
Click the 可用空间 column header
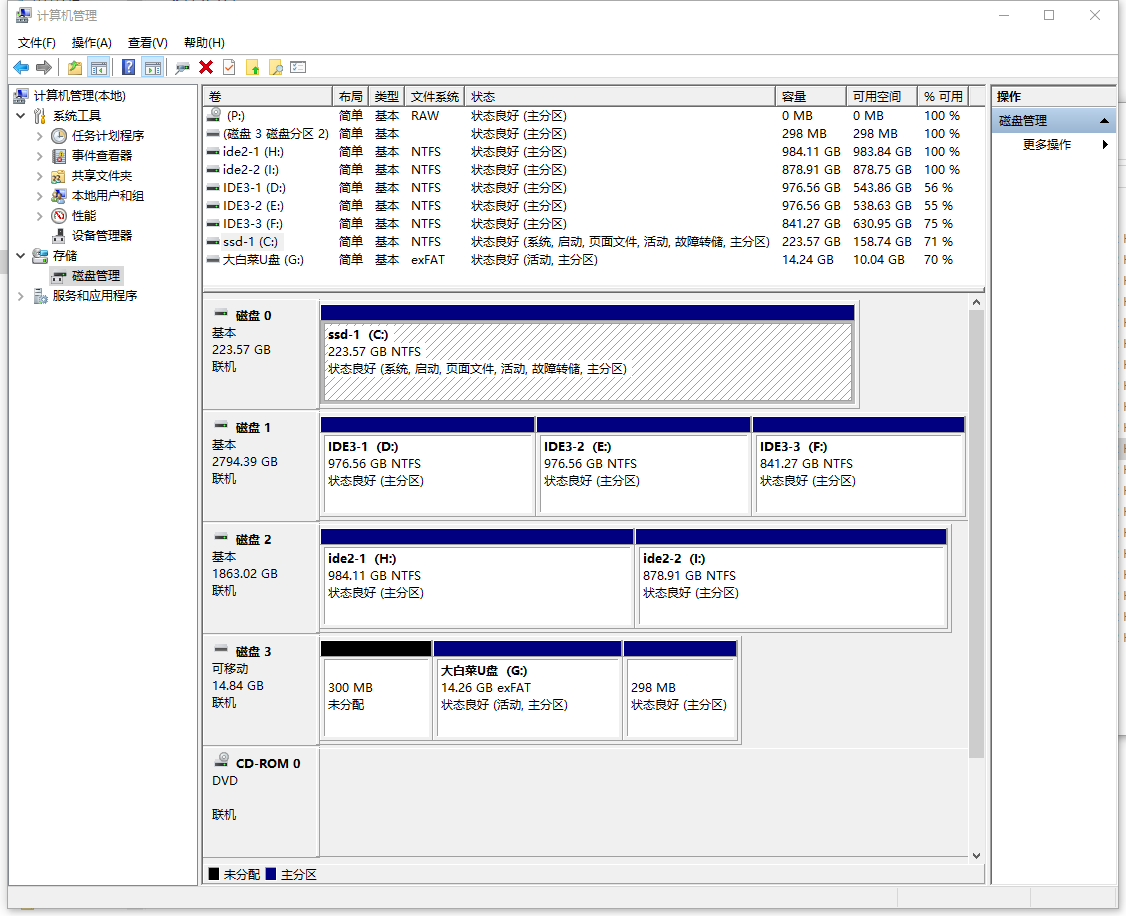point(876,96)
